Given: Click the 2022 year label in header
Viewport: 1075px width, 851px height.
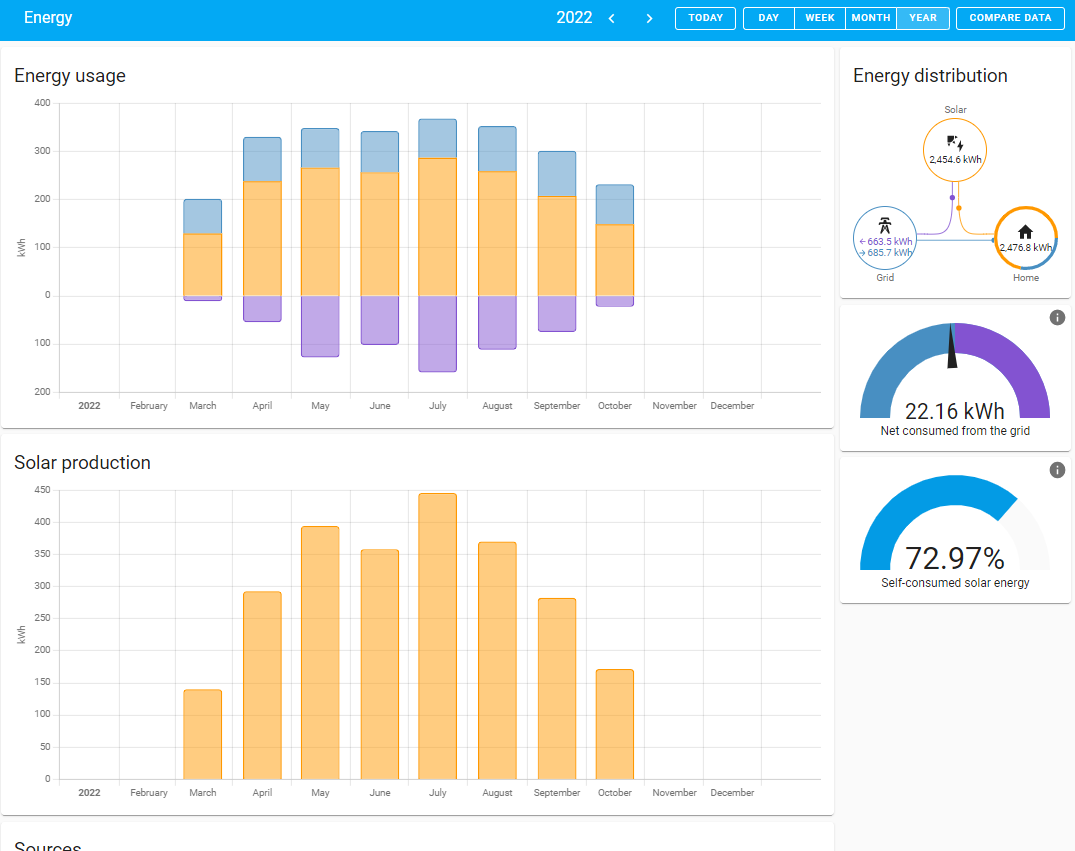Looking at the screenshot, I should [x=574, y=18].
